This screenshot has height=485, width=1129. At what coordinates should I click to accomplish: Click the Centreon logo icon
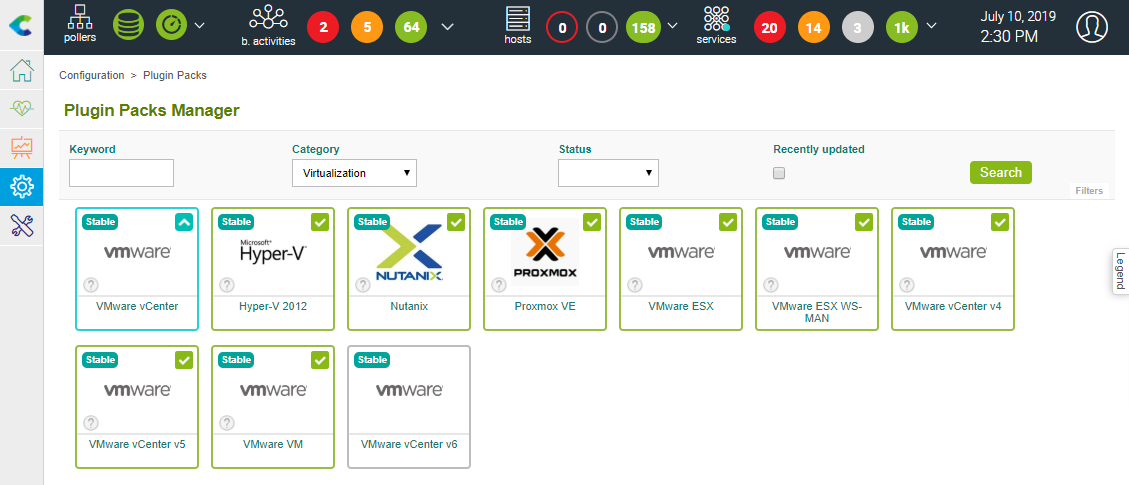tap(21, 25)
